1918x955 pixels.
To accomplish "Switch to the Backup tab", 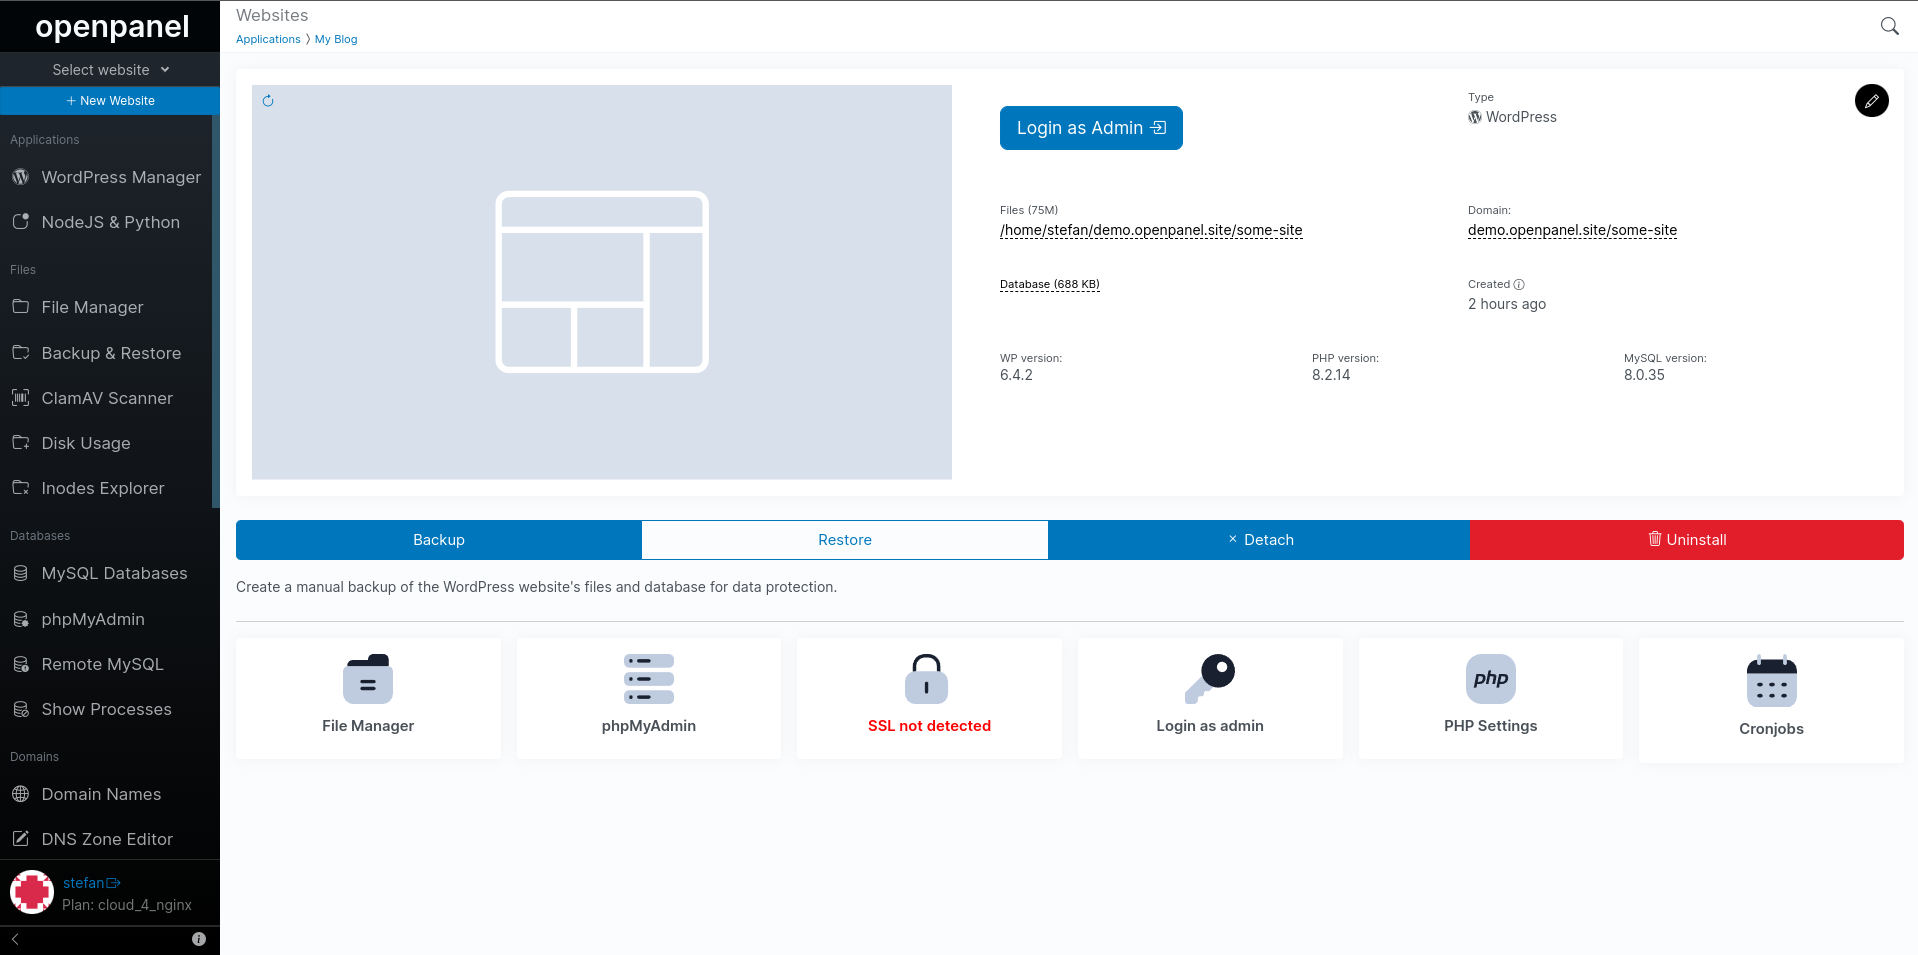I will point(439,540).
